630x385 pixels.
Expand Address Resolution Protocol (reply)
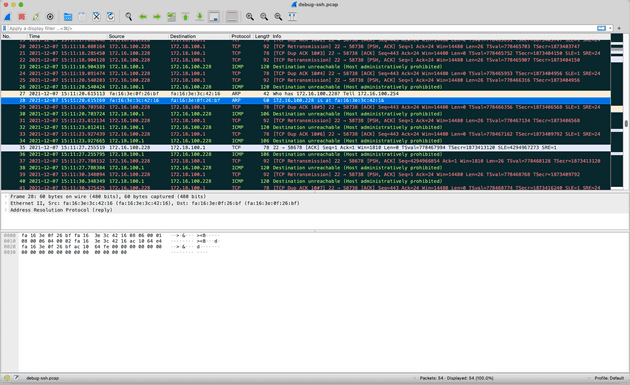(x=6, y=210)
